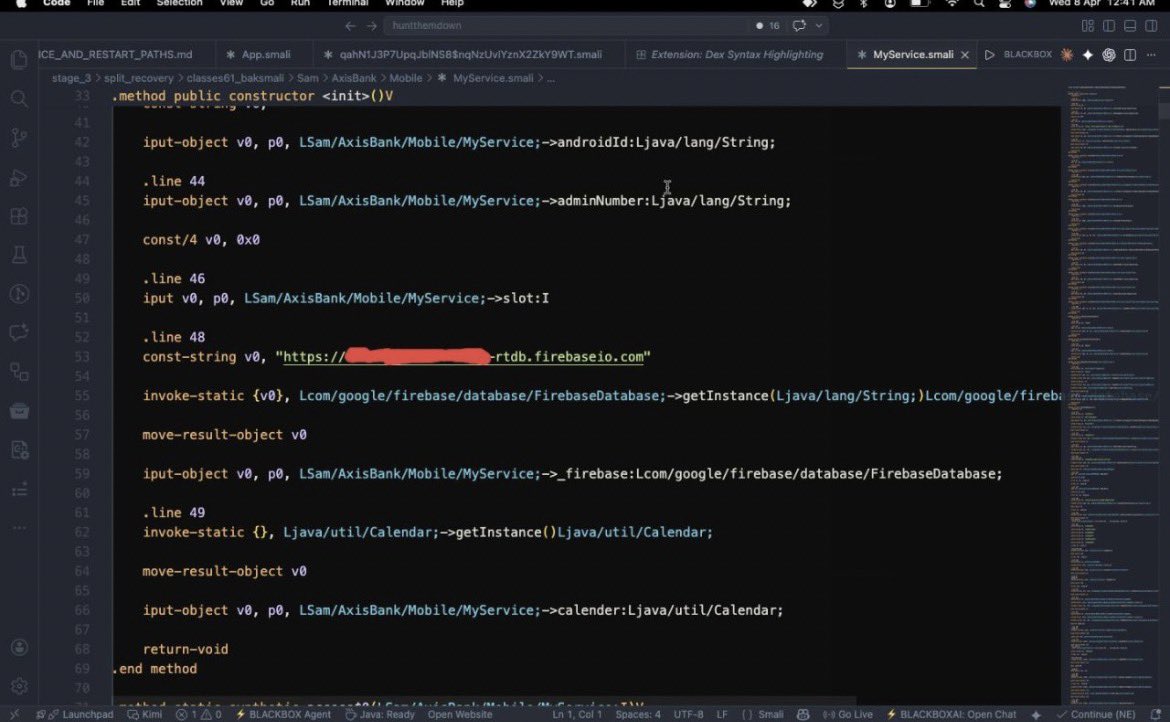Click the BLACKBOX button in editor toolbar
1170x722 pixels.
click(1027, 54)
